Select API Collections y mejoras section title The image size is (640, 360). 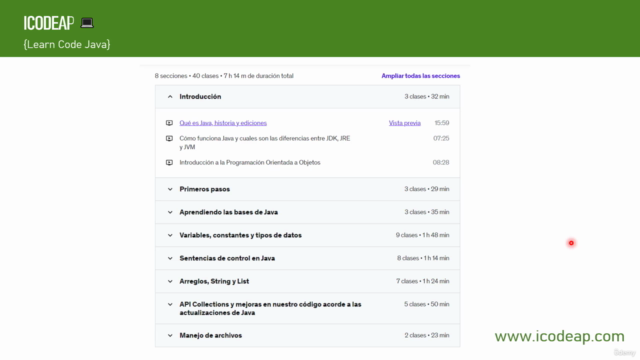pyautogui.click(x=270, y=309)
